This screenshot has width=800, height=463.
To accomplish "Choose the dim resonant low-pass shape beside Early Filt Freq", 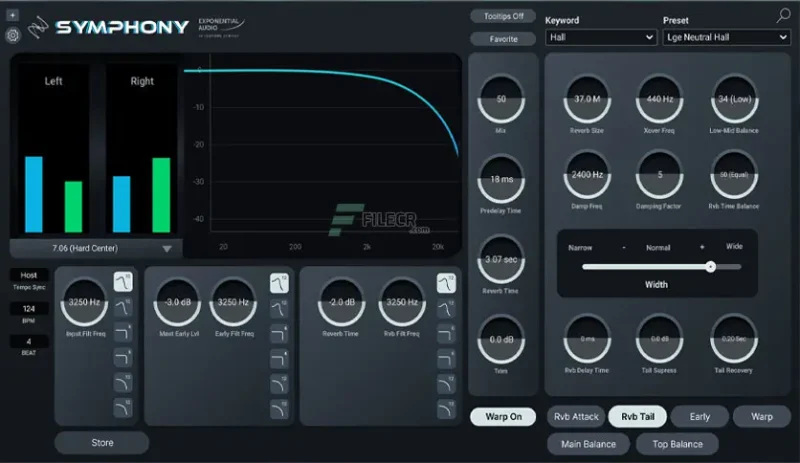I will point(279,309).
